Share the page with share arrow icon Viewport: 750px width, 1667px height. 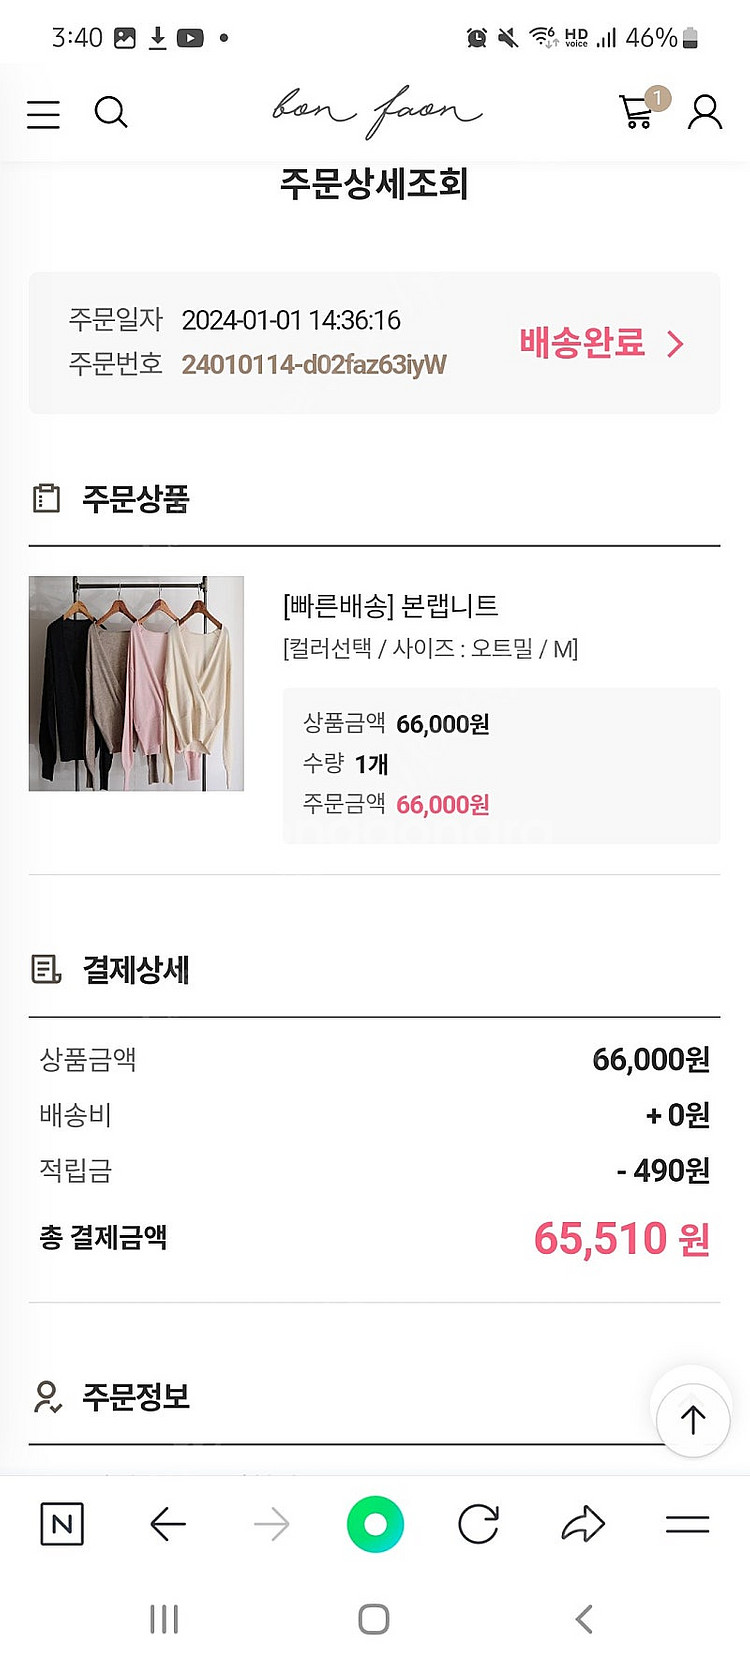tap(583, 1524)
